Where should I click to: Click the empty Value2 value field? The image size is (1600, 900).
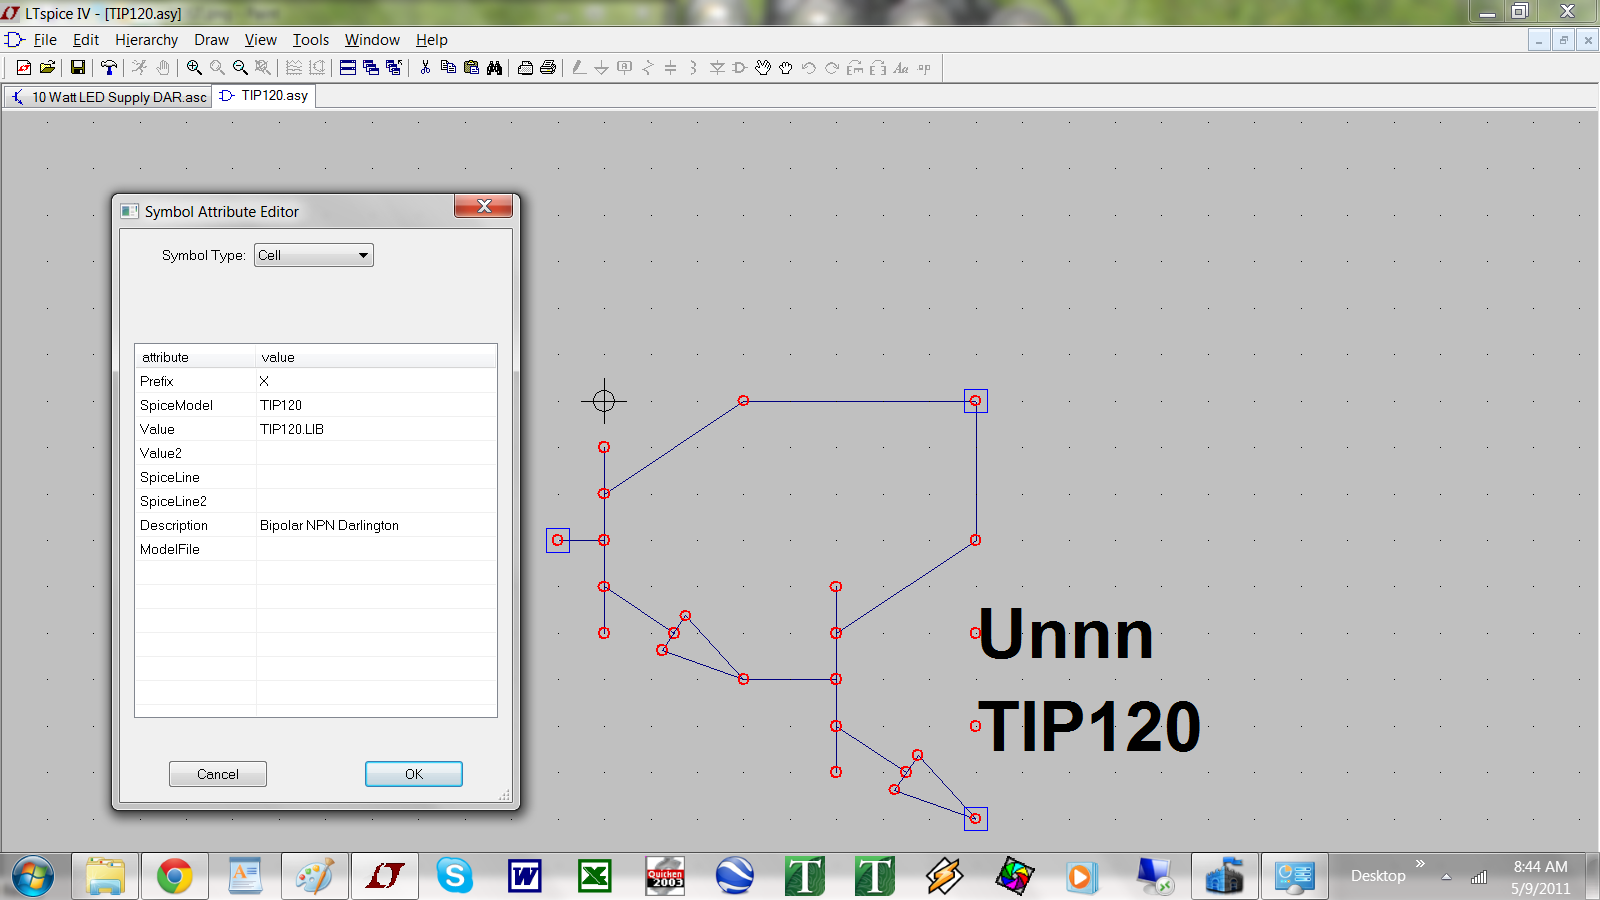tap(376, 453)
